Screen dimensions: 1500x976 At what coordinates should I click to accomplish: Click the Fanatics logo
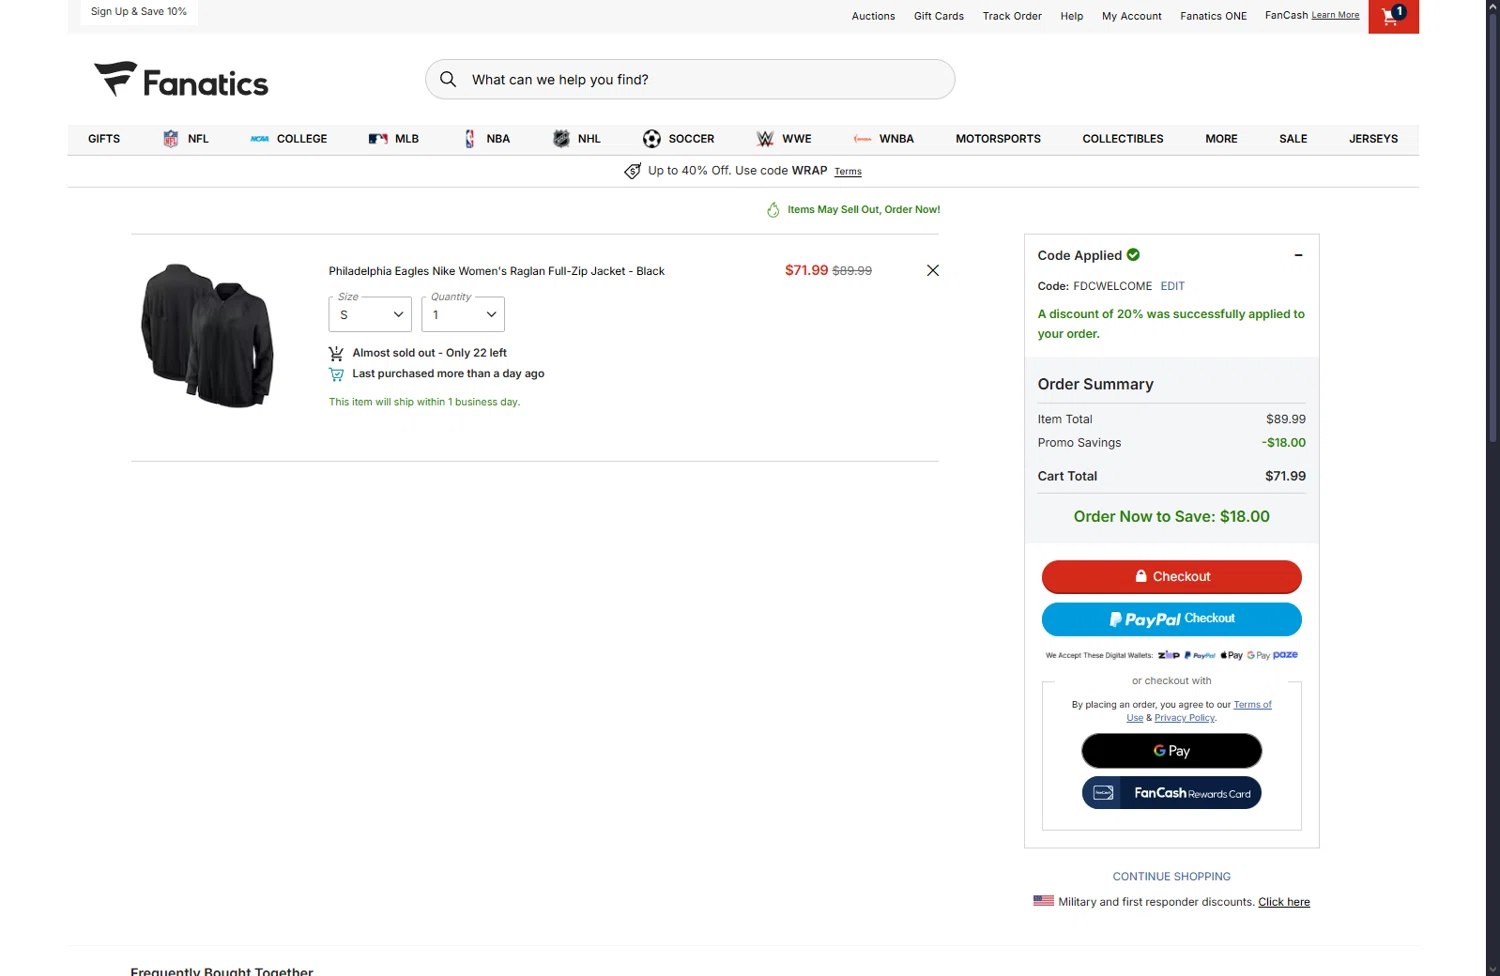[x=181, y=80]
